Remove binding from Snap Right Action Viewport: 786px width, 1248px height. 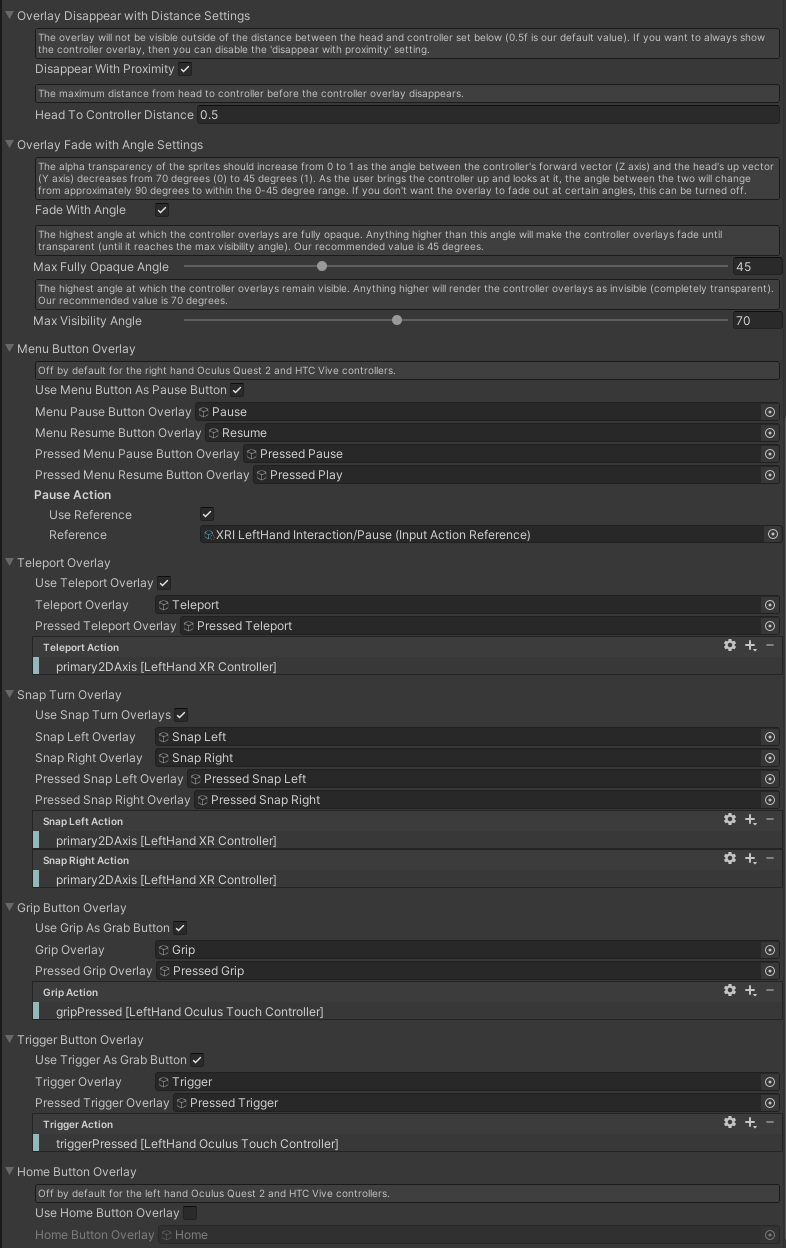[770, 859]
